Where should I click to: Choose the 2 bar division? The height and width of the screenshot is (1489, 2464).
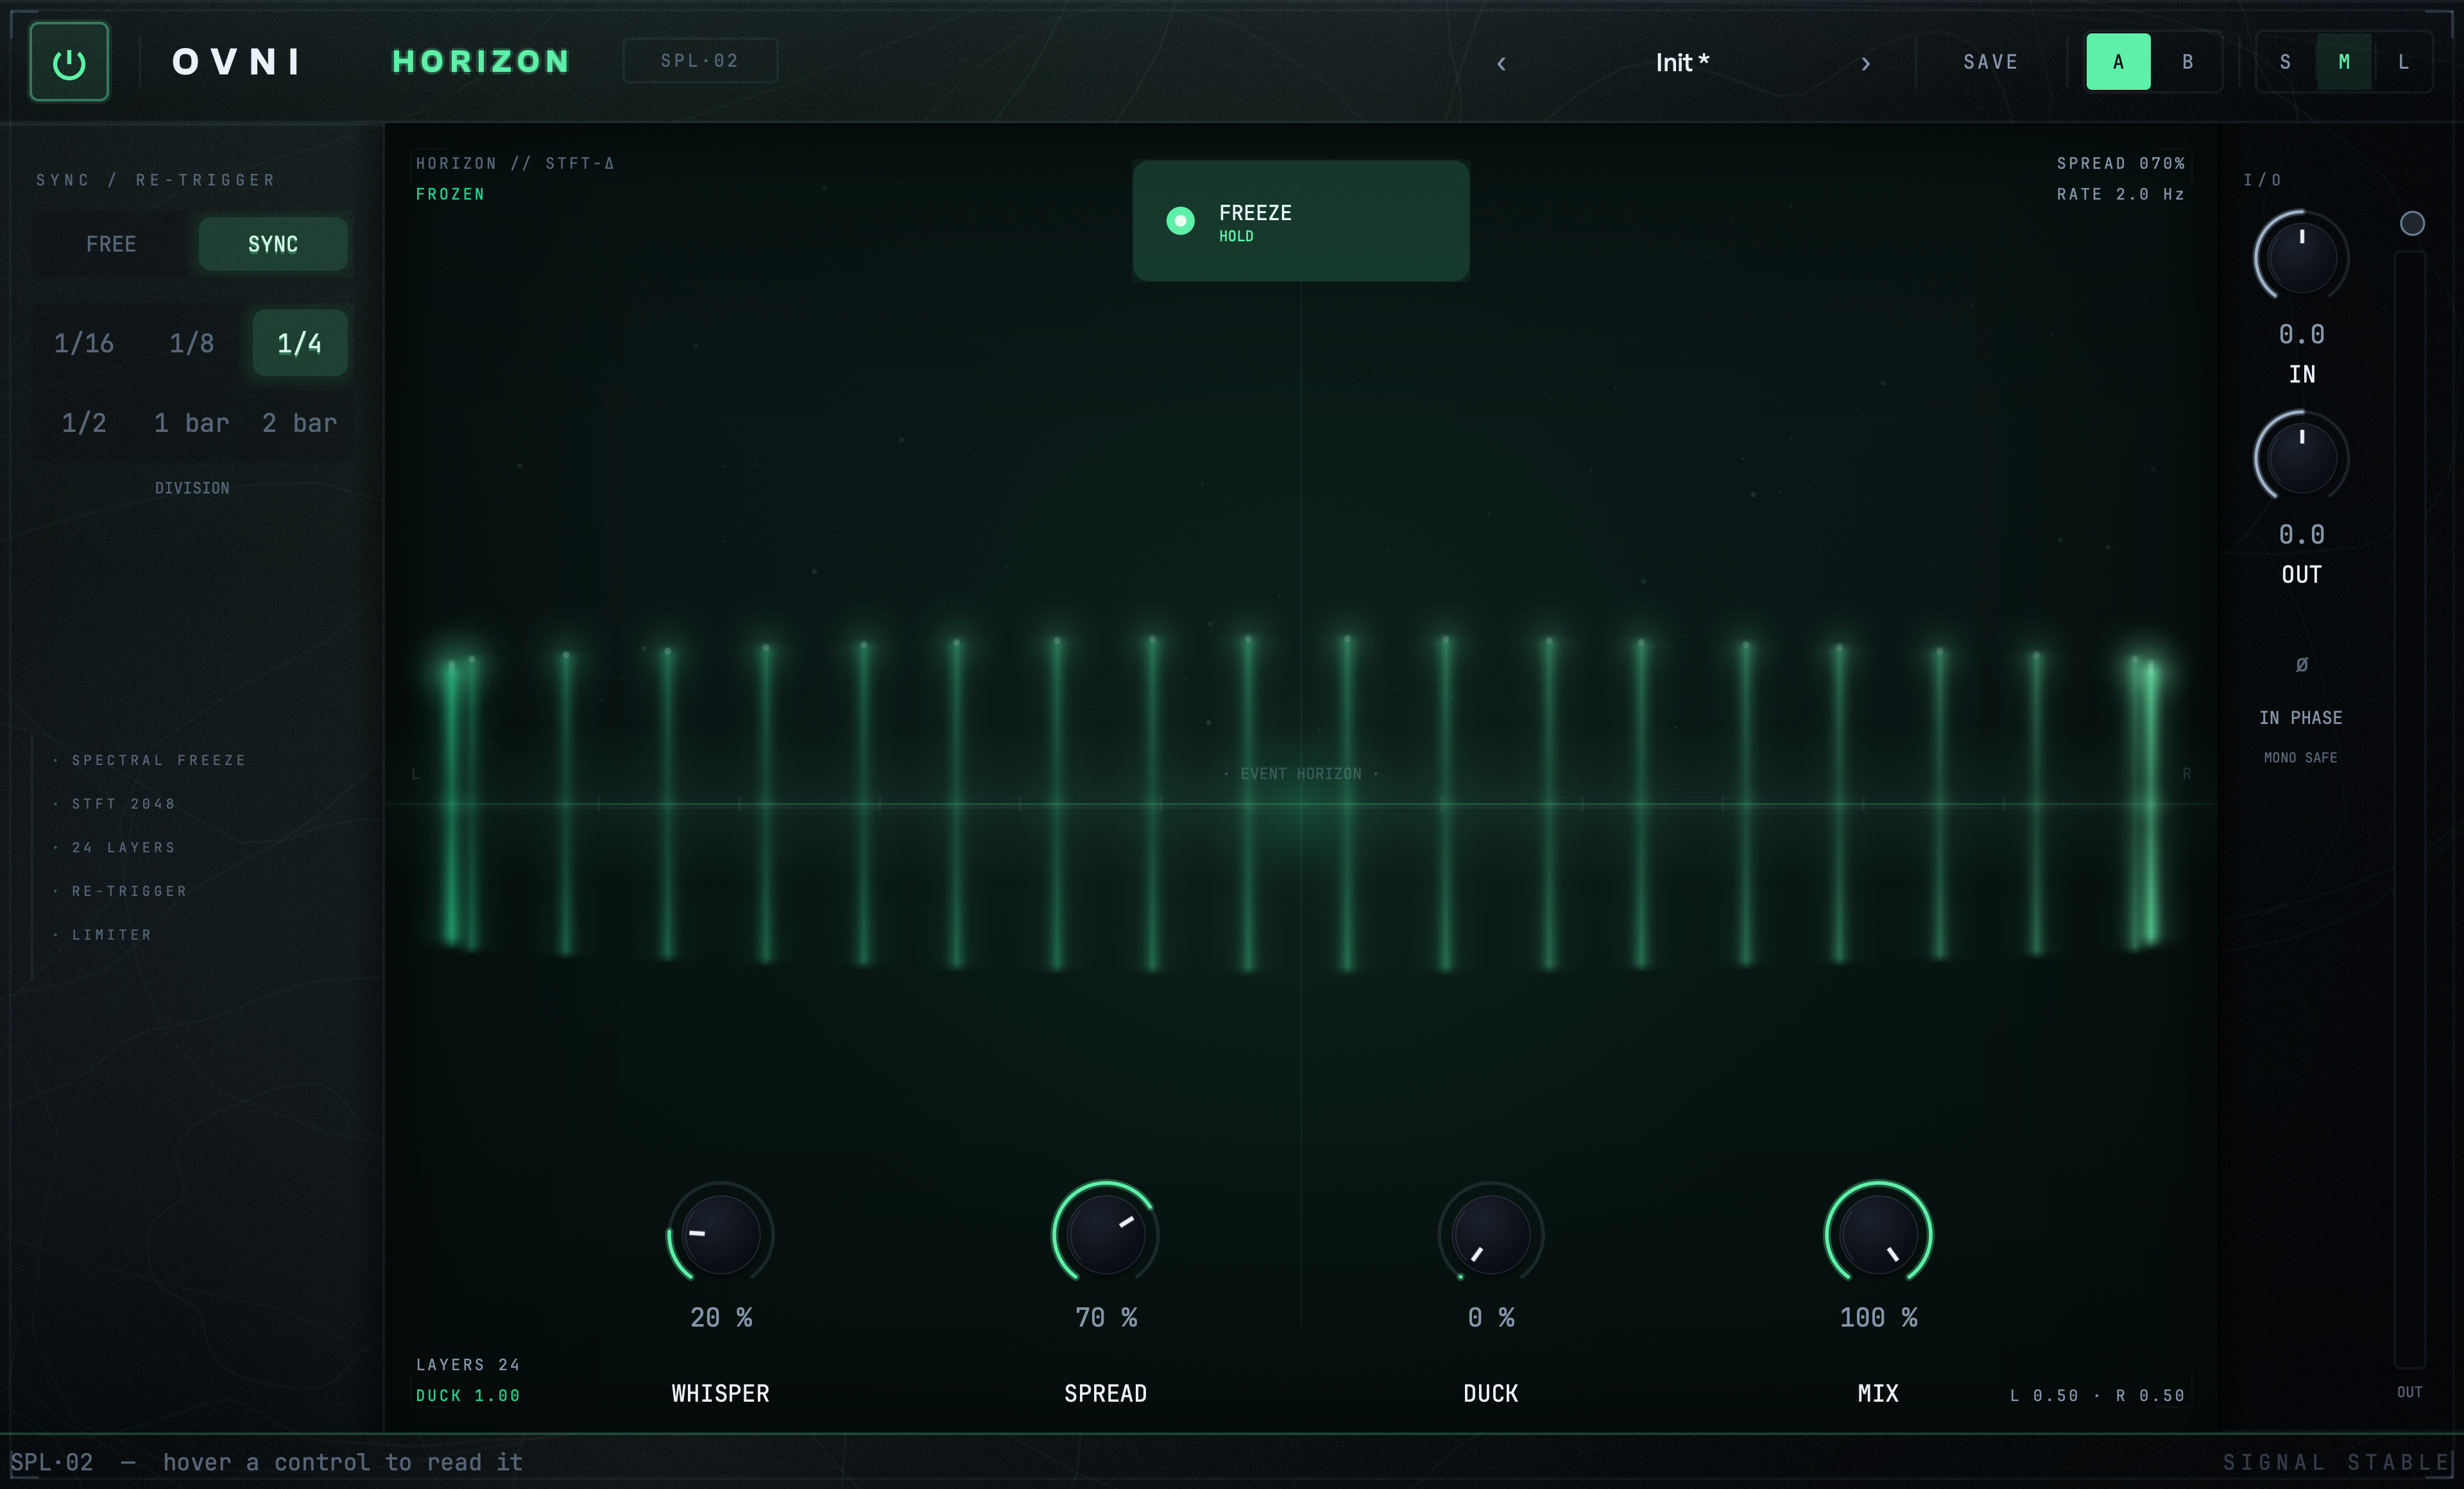click(x=299, y=422)
